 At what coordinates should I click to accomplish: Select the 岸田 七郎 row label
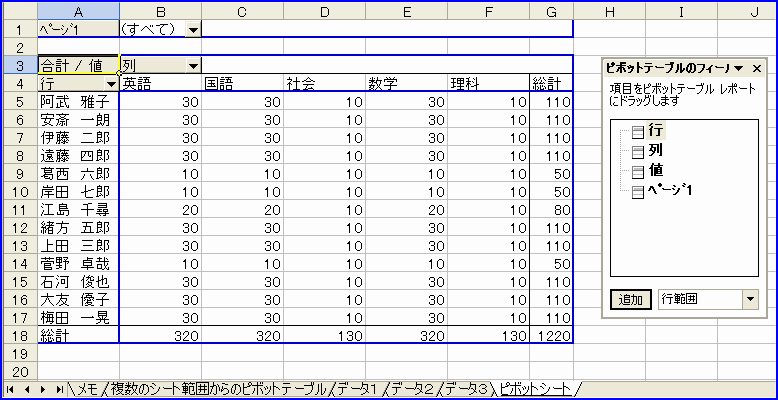[x=78, y=192]
